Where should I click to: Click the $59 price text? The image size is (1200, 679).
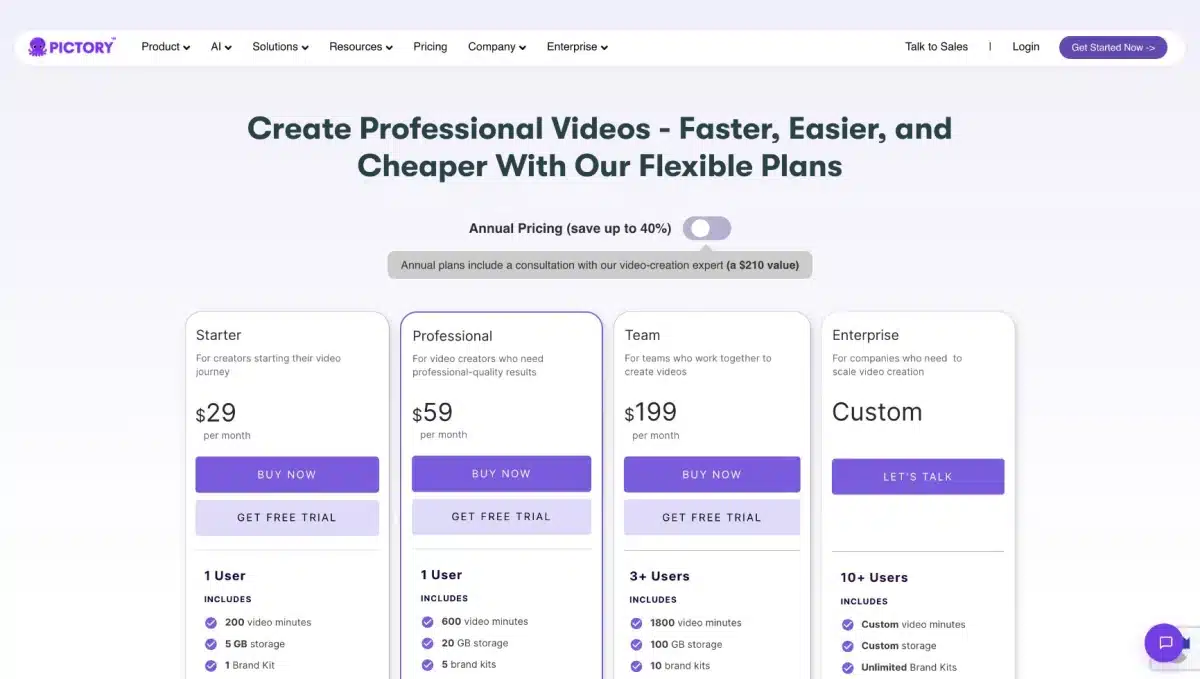coord(433,412)
